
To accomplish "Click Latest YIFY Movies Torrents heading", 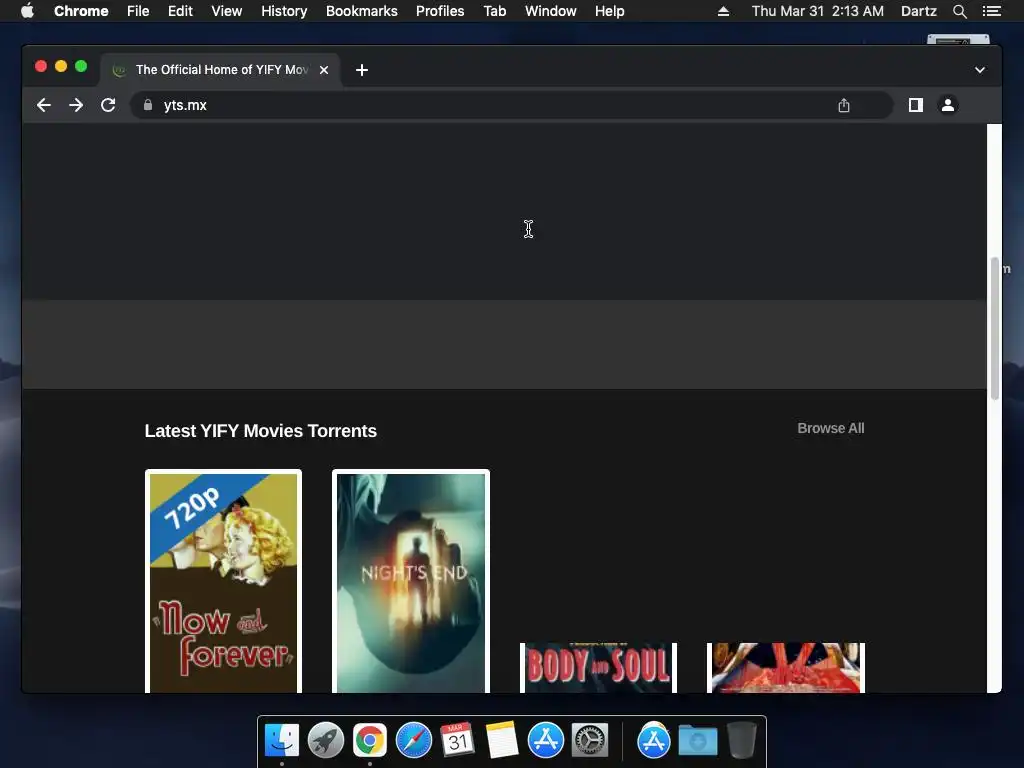I will click(261, 431).
